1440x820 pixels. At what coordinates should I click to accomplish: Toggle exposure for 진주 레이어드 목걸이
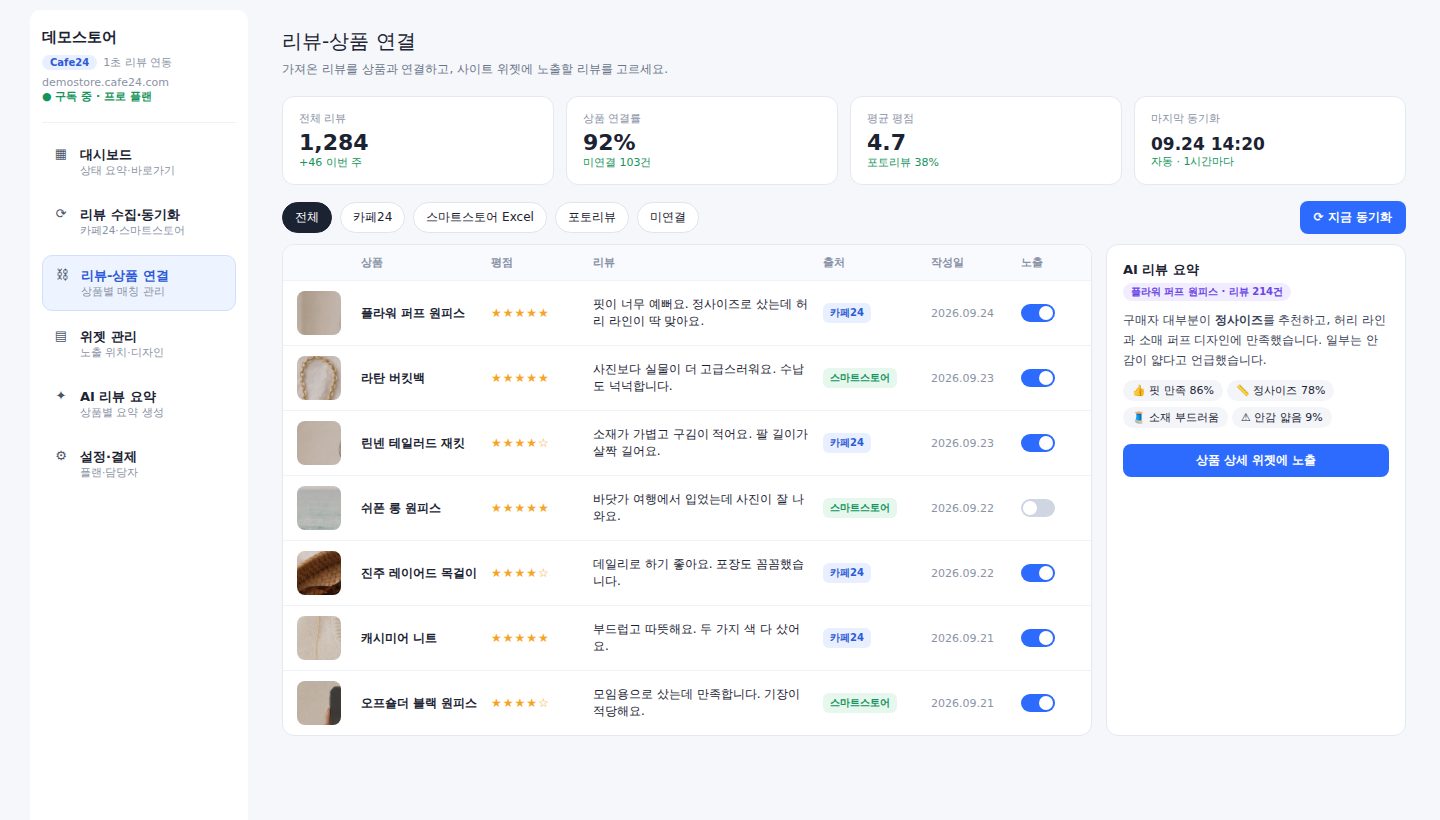(x=1038, y=573)
